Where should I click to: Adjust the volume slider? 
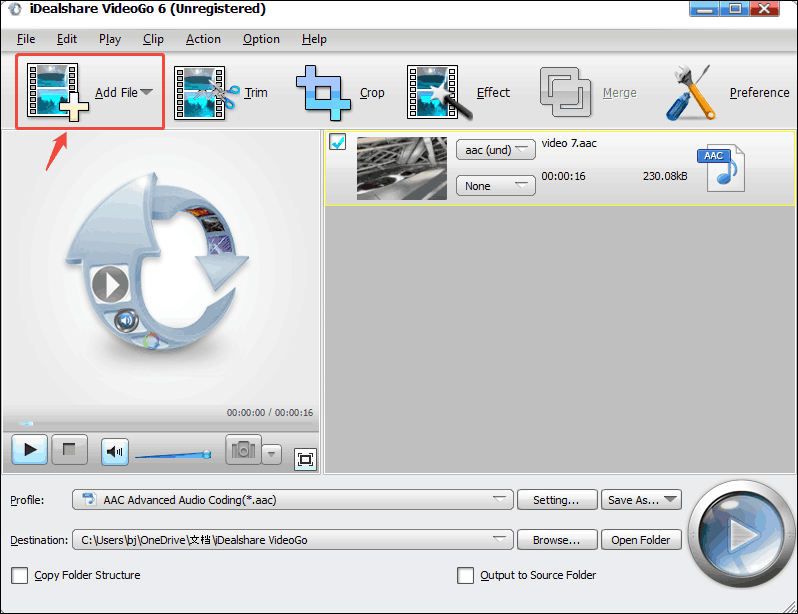173,455
